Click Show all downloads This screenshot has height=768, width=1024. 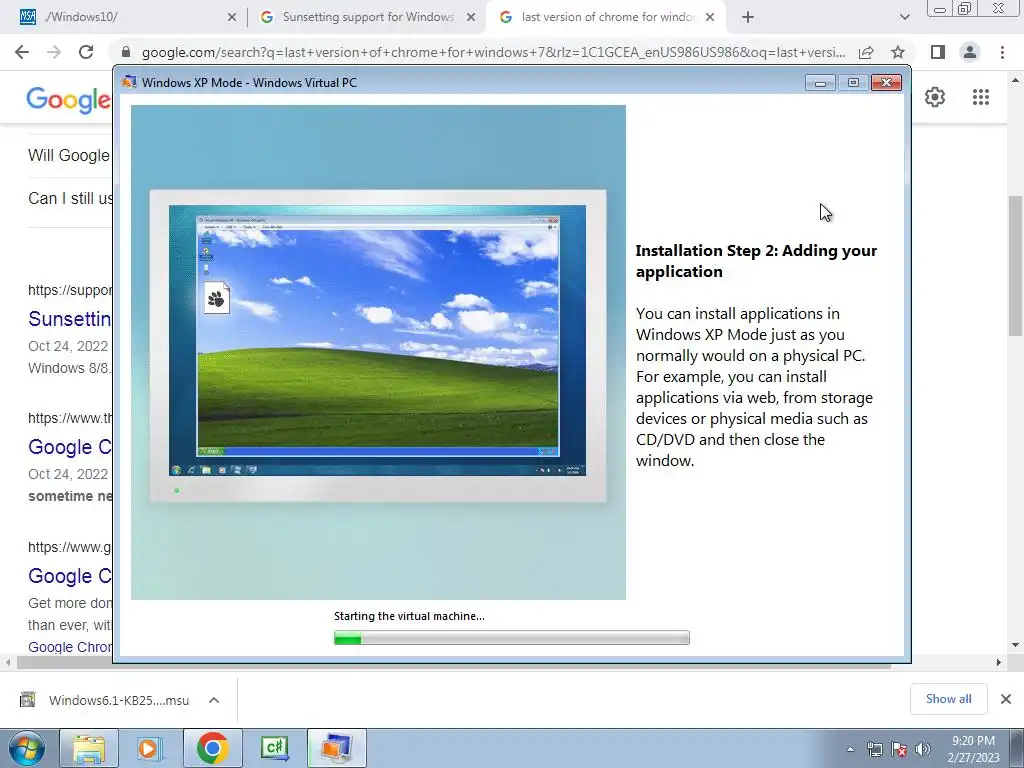948,699
